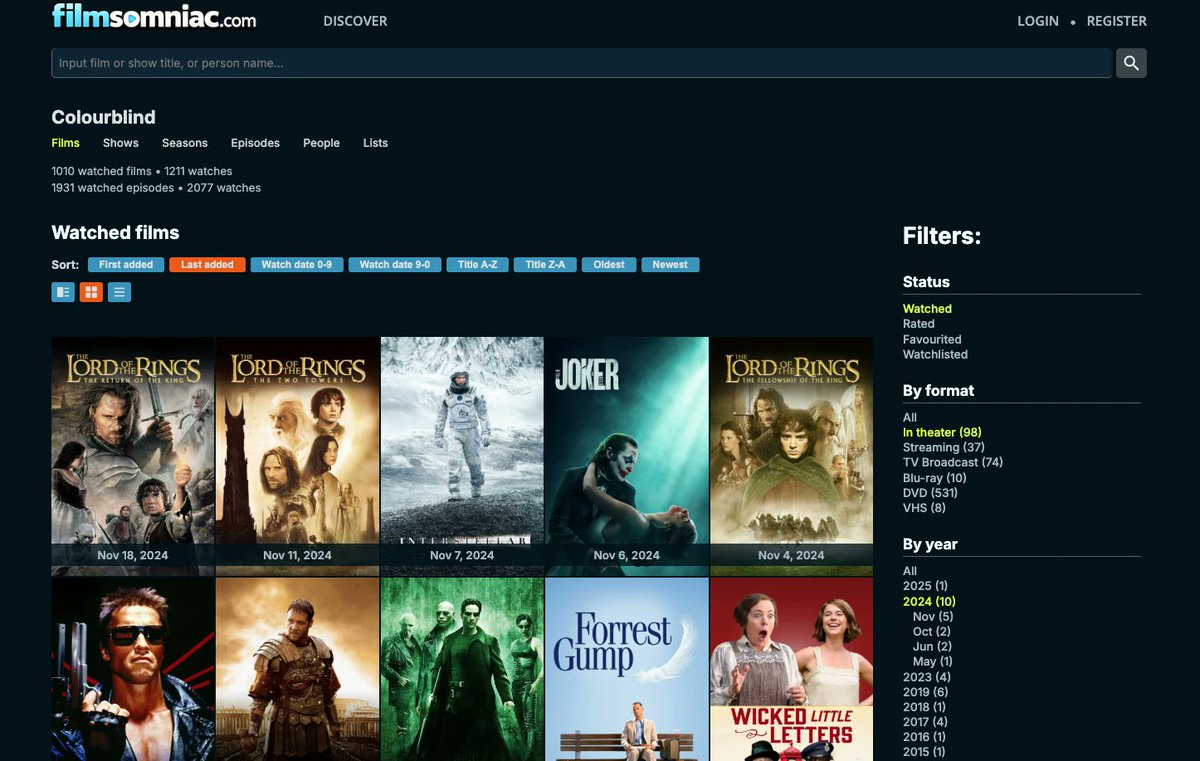Viewport: 1200px width, 761px height.
Task: Click the search magnifier icon button
Action: (x=1131, y=63)
